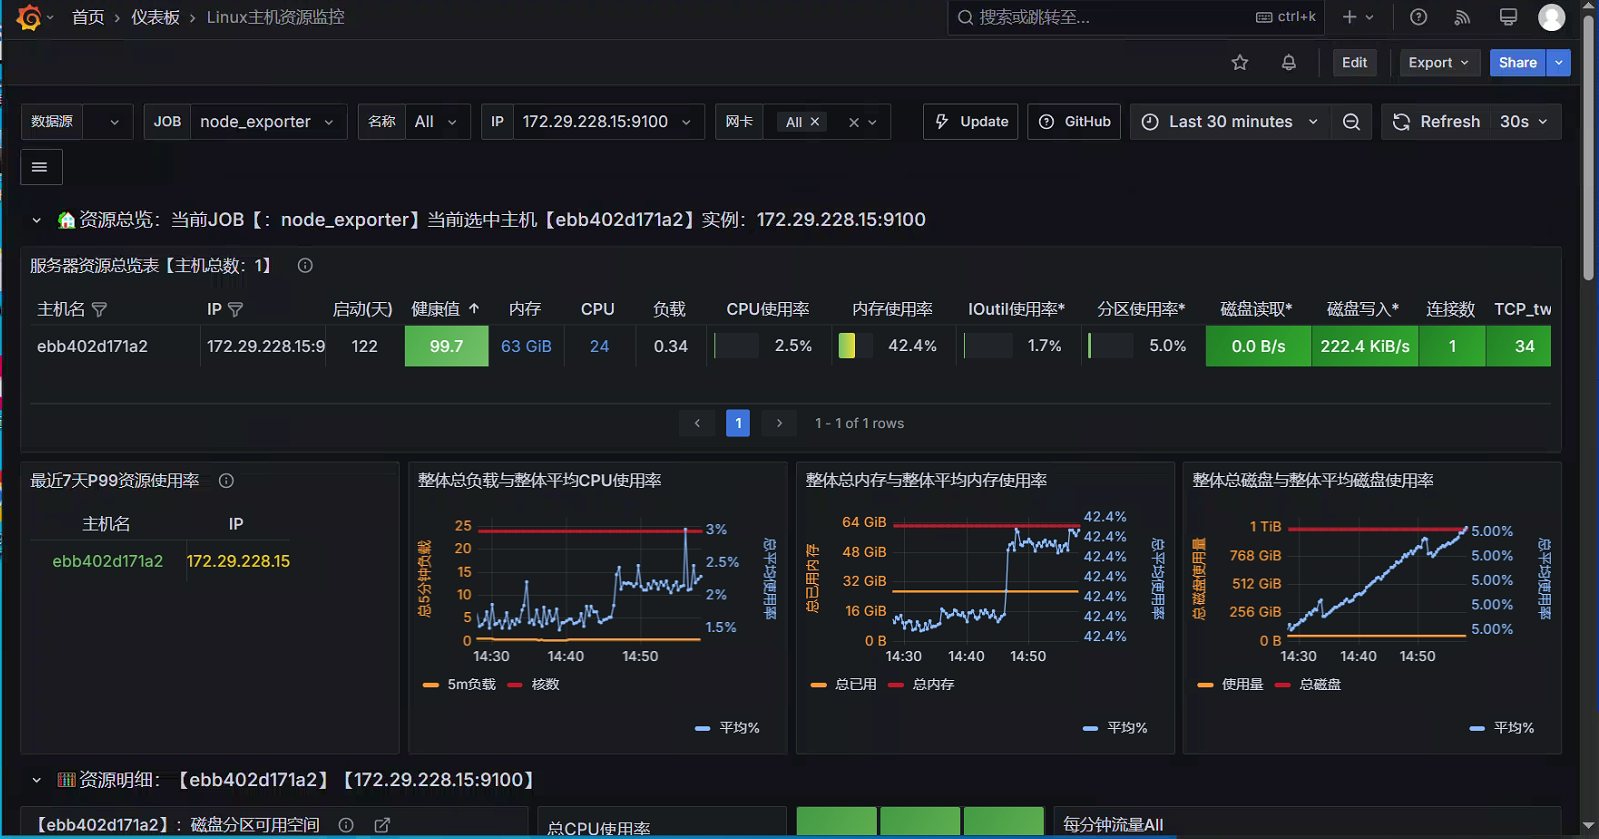The image size is (1599, 839).
Task: Open external link icon on 磁盘分区可用空间 panel
Action: coord(382,825)
